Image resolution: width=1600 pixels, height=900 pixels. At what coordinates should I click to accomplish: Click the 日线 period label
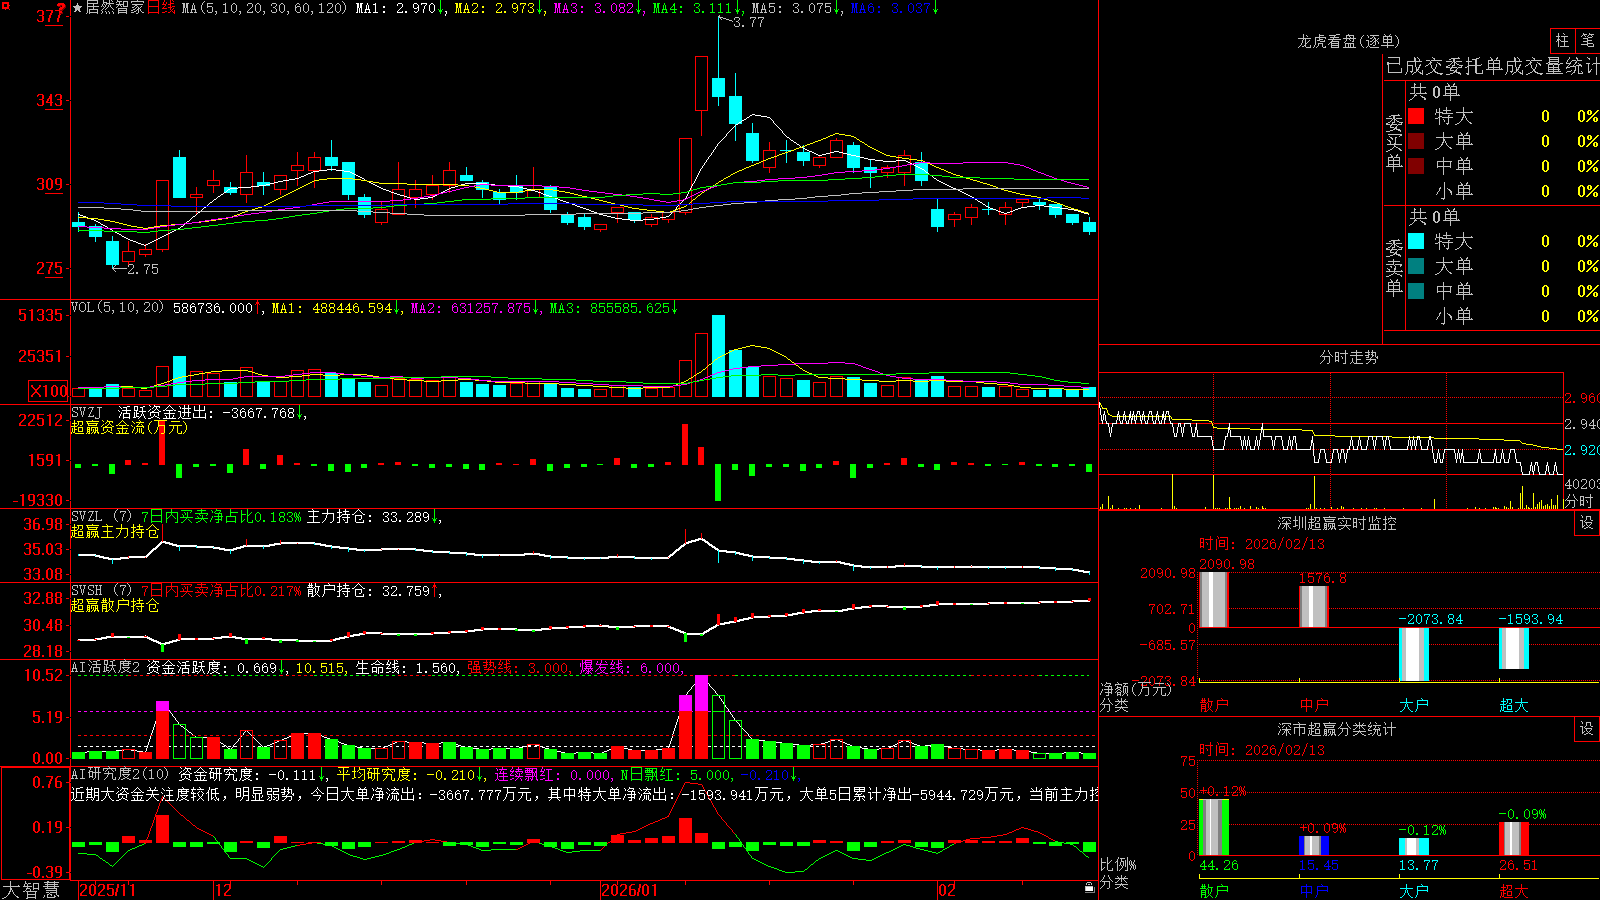[161, 8]
